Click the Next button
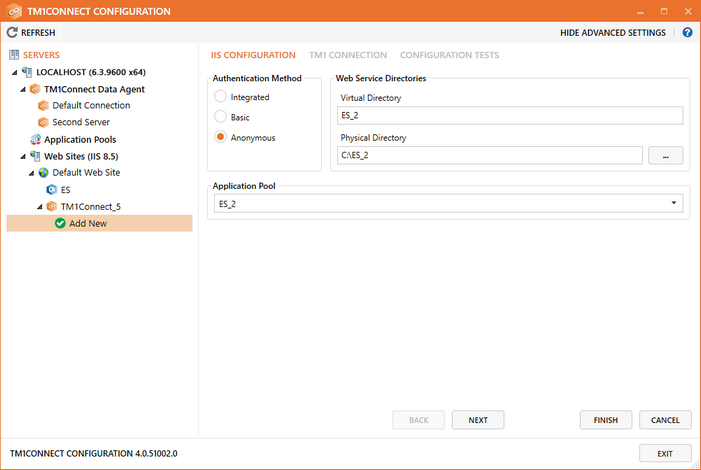 478,420
